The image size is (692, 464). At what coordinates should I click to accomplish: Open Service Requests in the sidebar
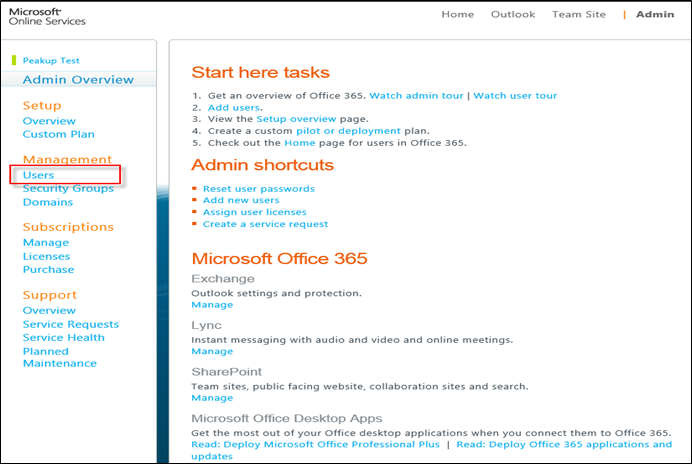[71, 324]
